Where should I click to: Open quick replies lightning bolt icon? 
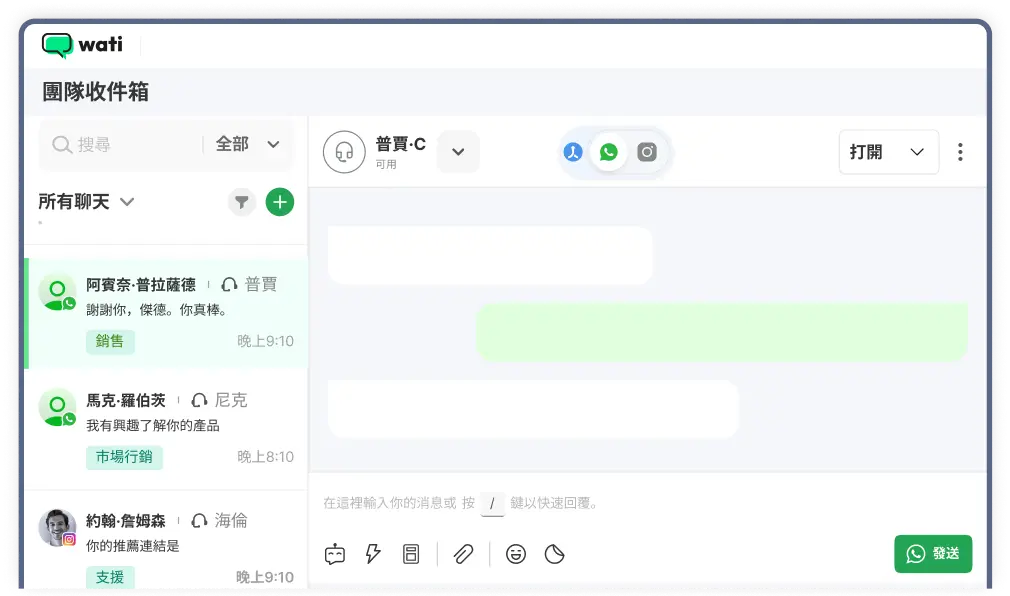(x=373, y=554)
